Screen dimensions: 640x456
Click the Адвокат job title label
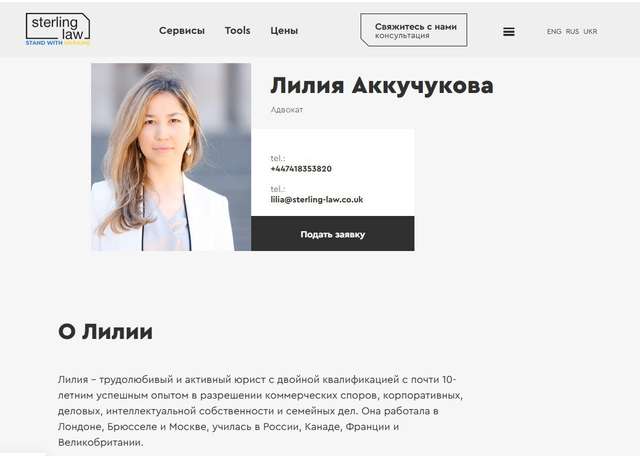[x=287, y=109]
